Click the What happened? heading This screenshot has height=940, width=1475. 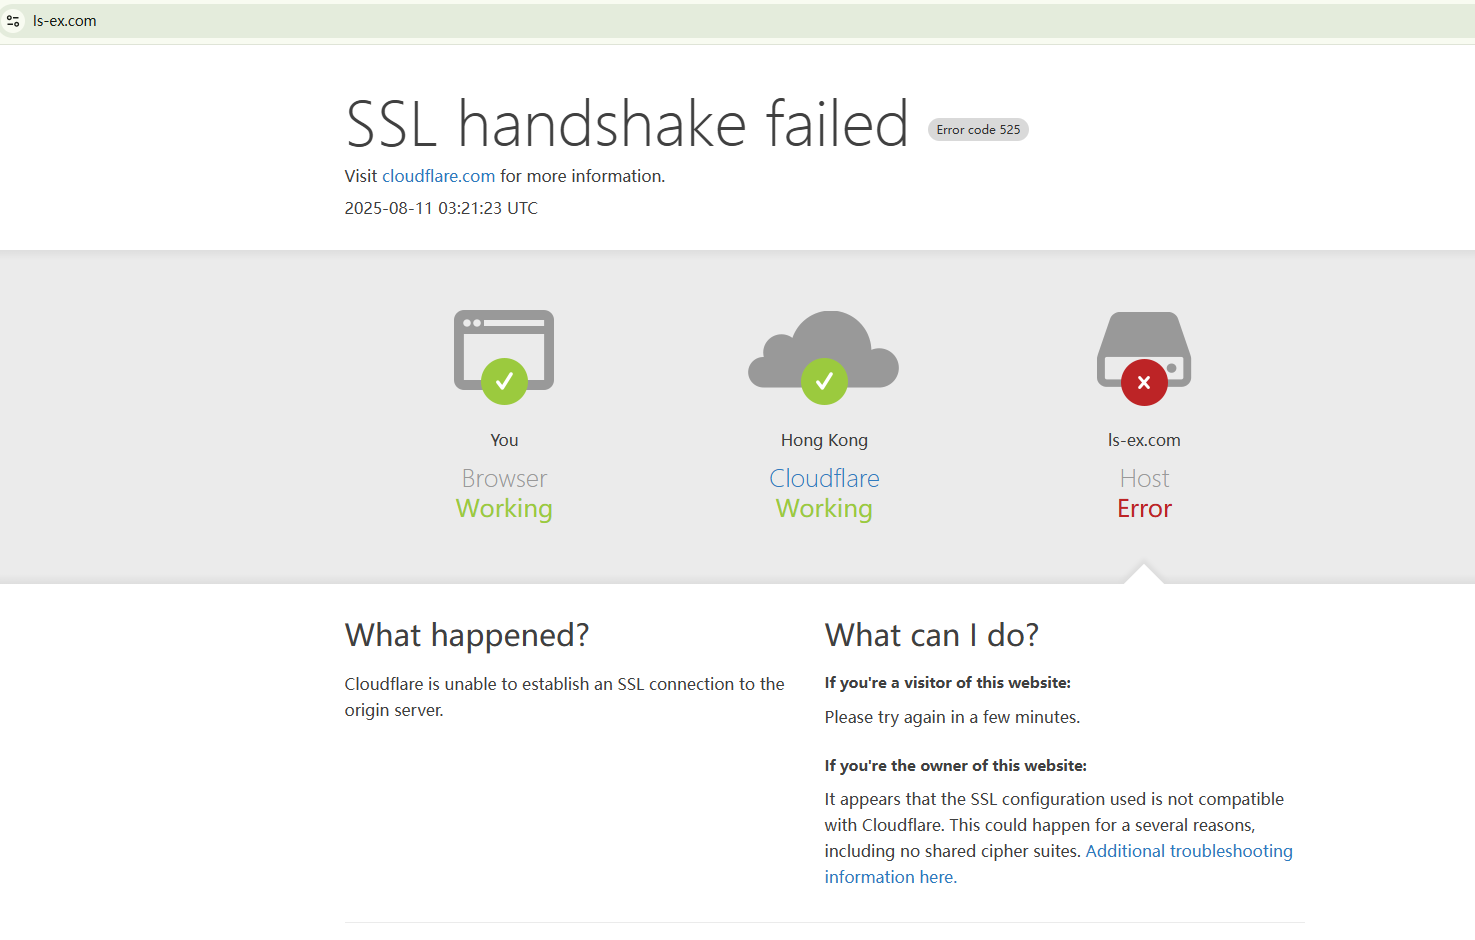466,635
